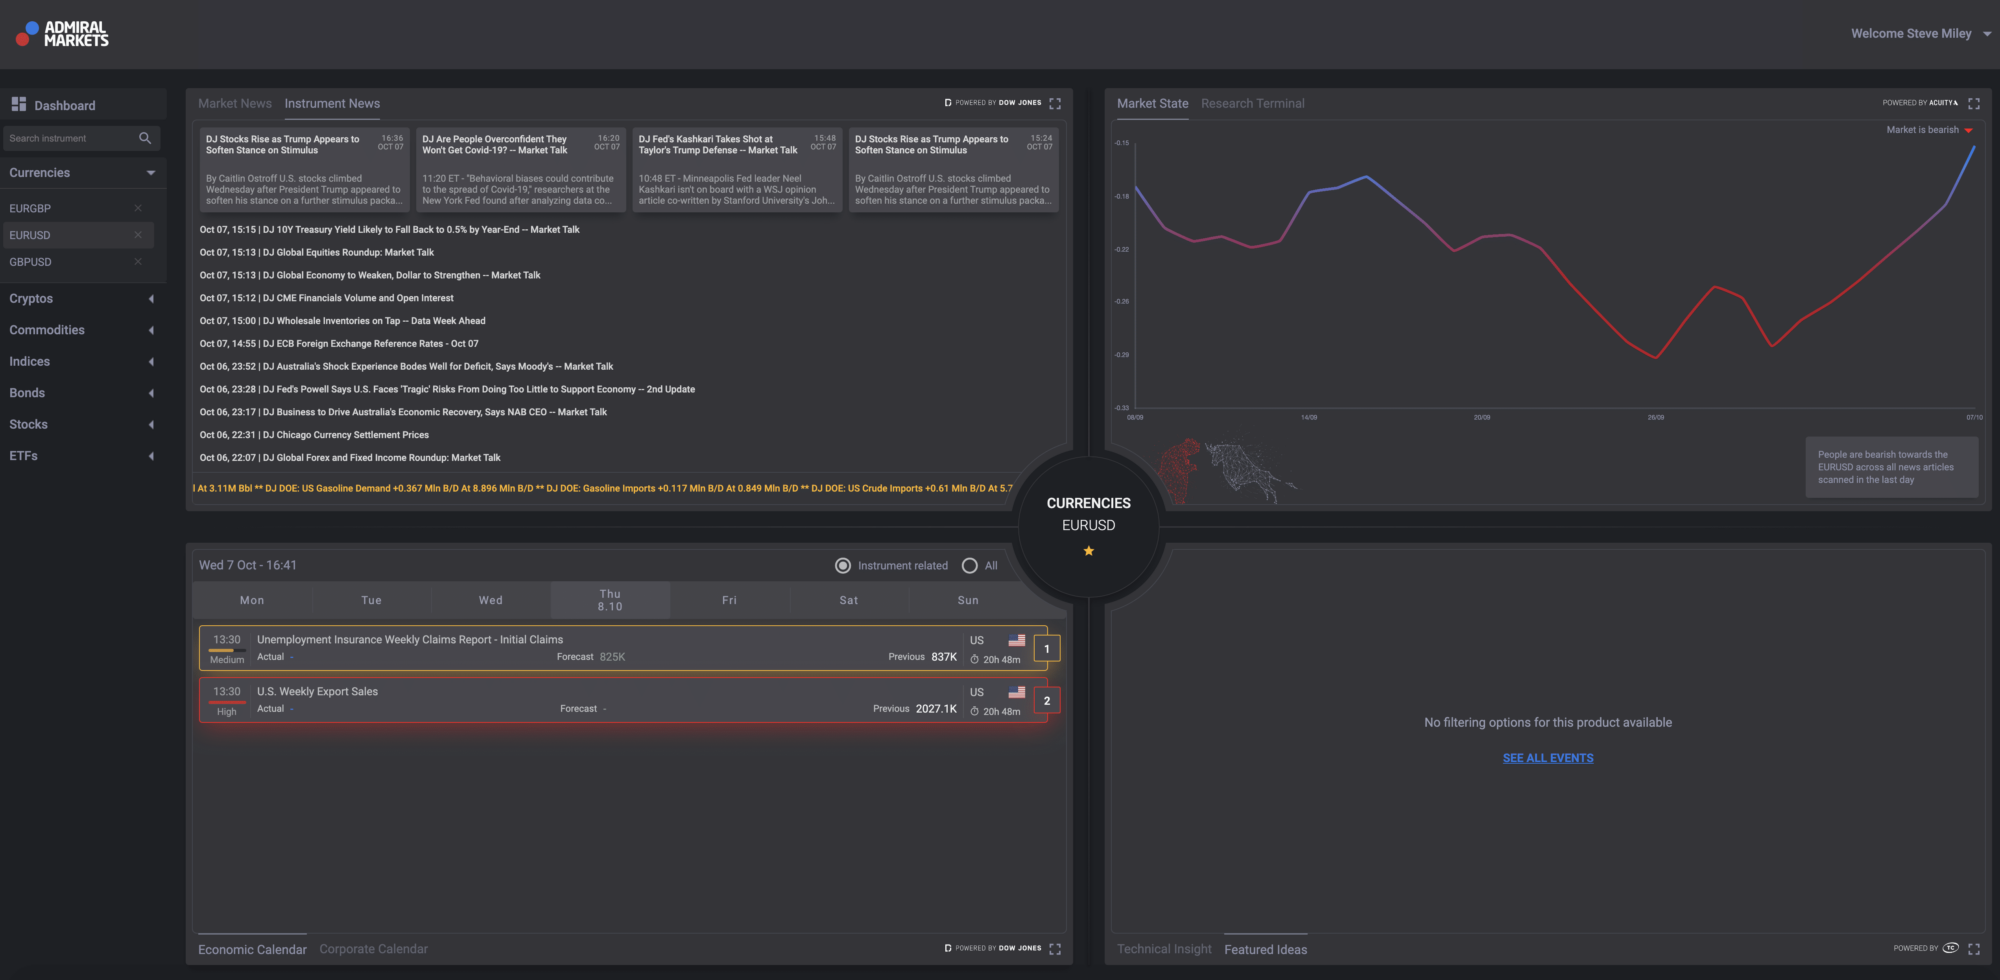The image size is (2000, 980).
Task: Switch to the Research Terminal tab
Action: point(1252,104)
